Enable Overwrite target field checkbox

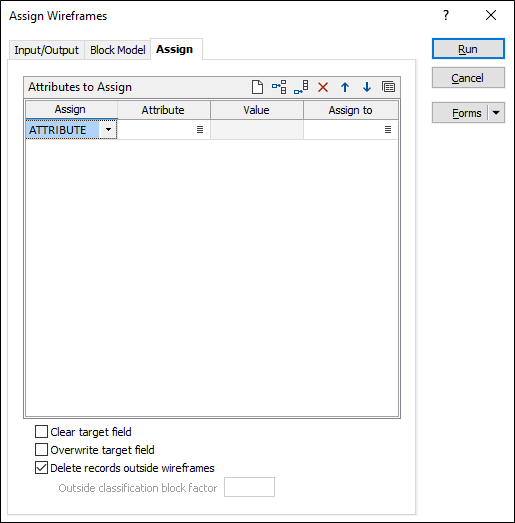[41, 450]
